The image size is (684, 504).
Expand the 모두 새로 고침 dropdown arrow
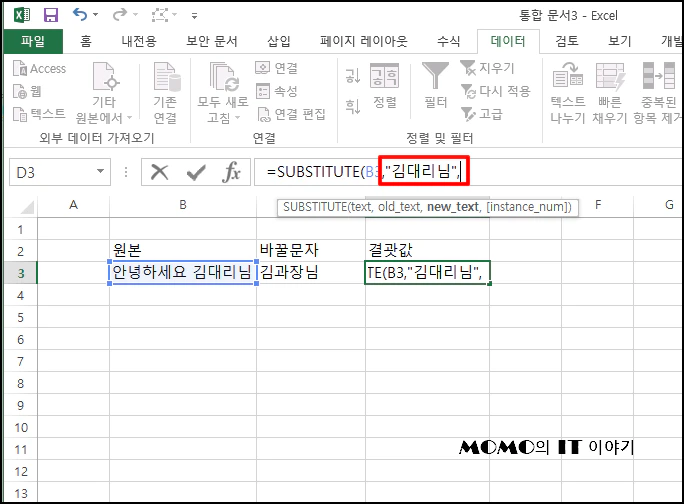[238, 118]
